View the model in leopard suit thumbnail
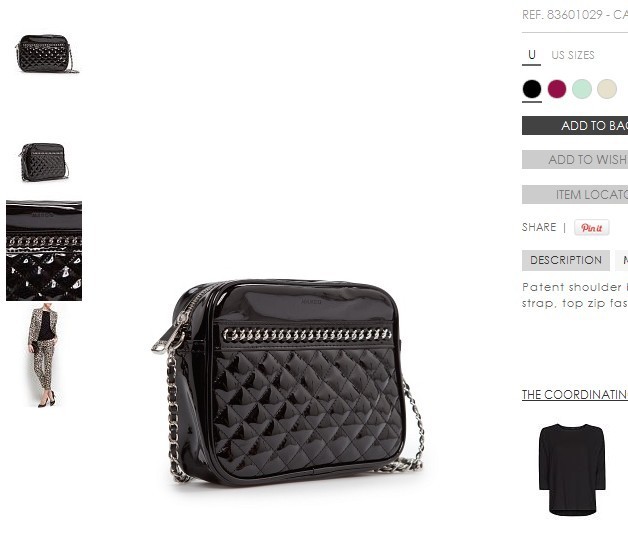Image resolution: width=628 pixels, height=534 pixels. click(x=44, y=356)
